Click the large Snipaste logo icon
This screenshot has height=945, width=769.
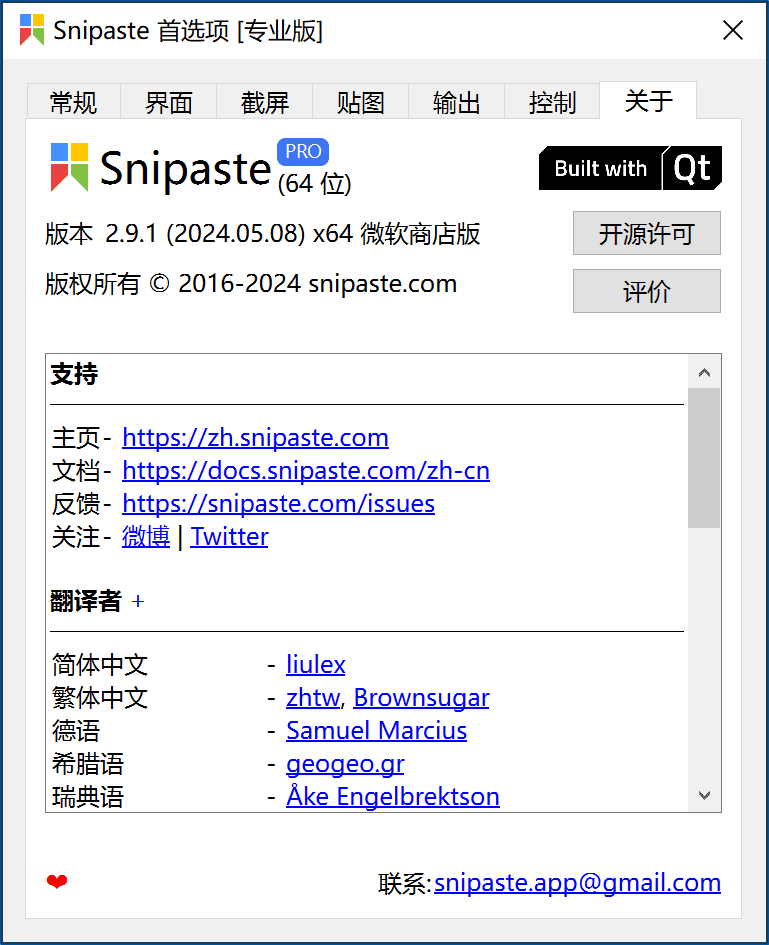tap(70, 168)
